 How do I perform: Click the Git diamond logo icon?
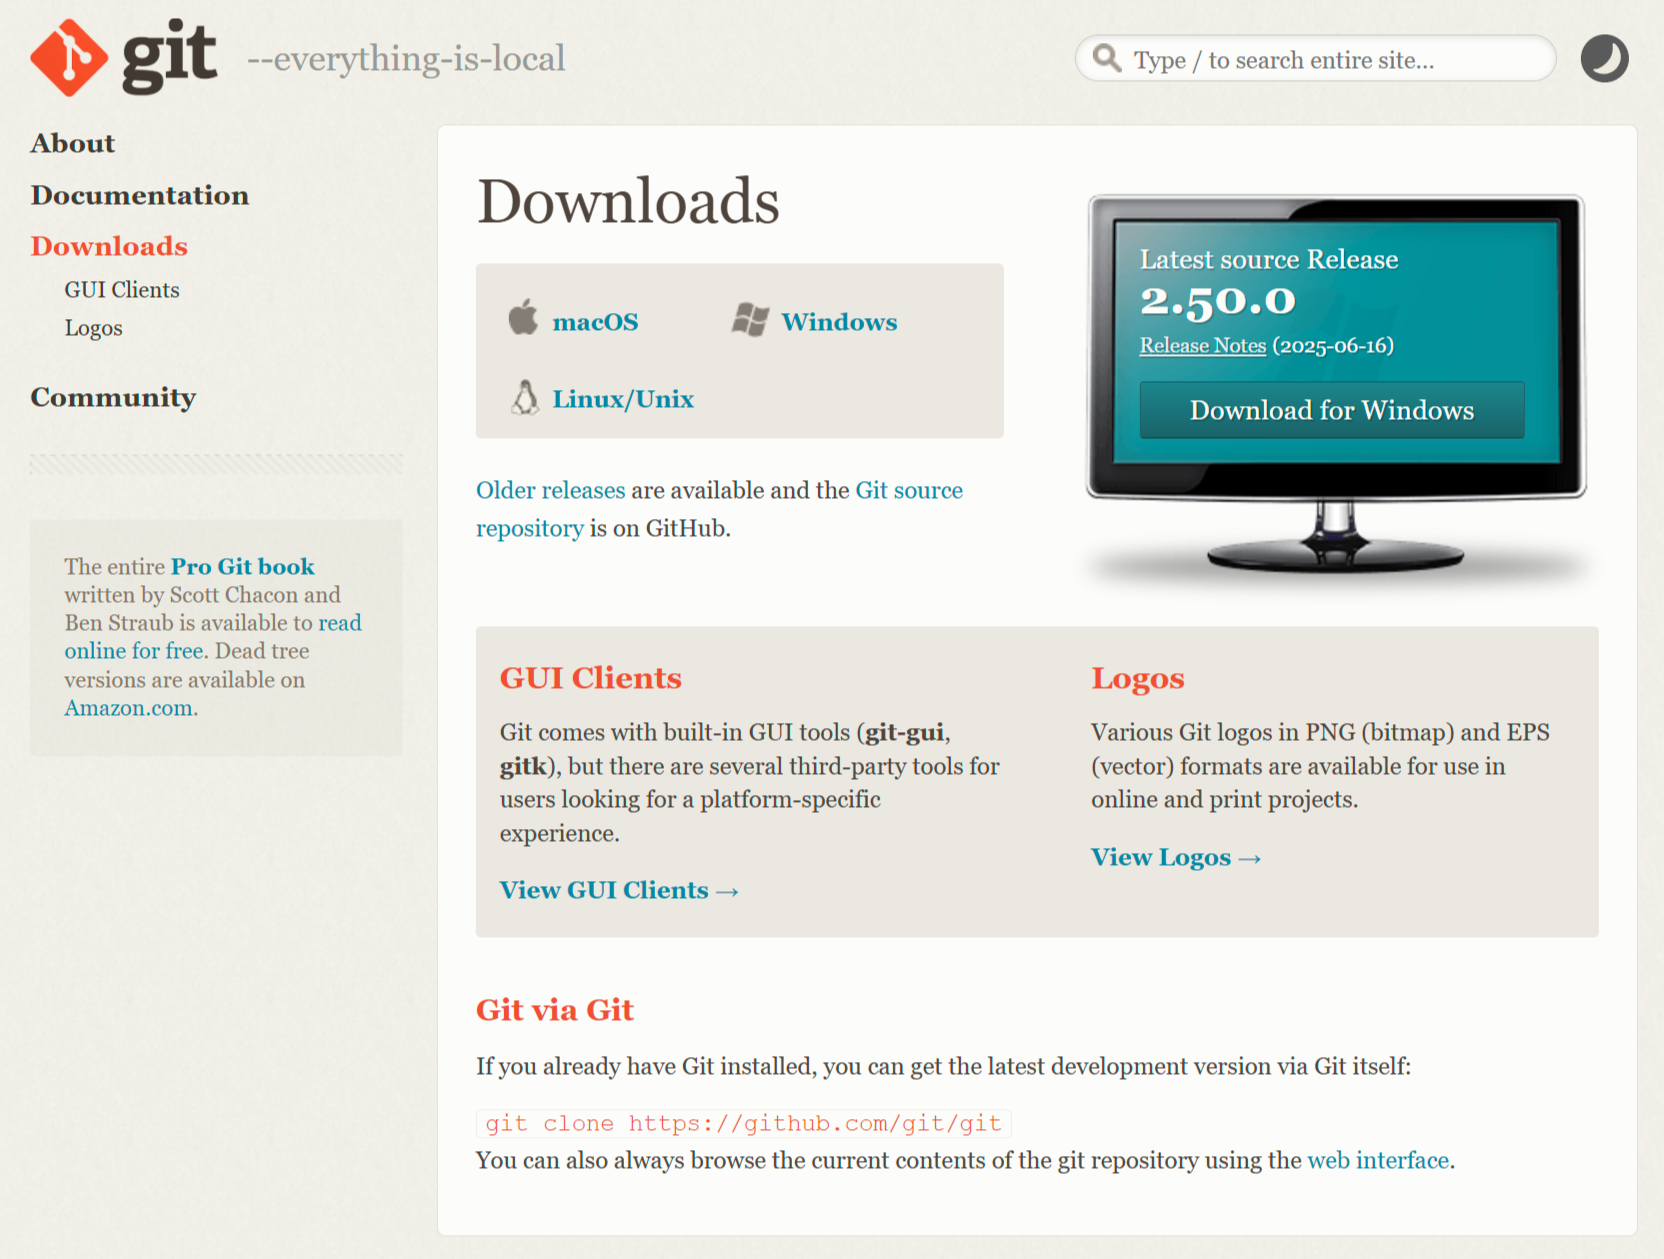coord(69,58)
